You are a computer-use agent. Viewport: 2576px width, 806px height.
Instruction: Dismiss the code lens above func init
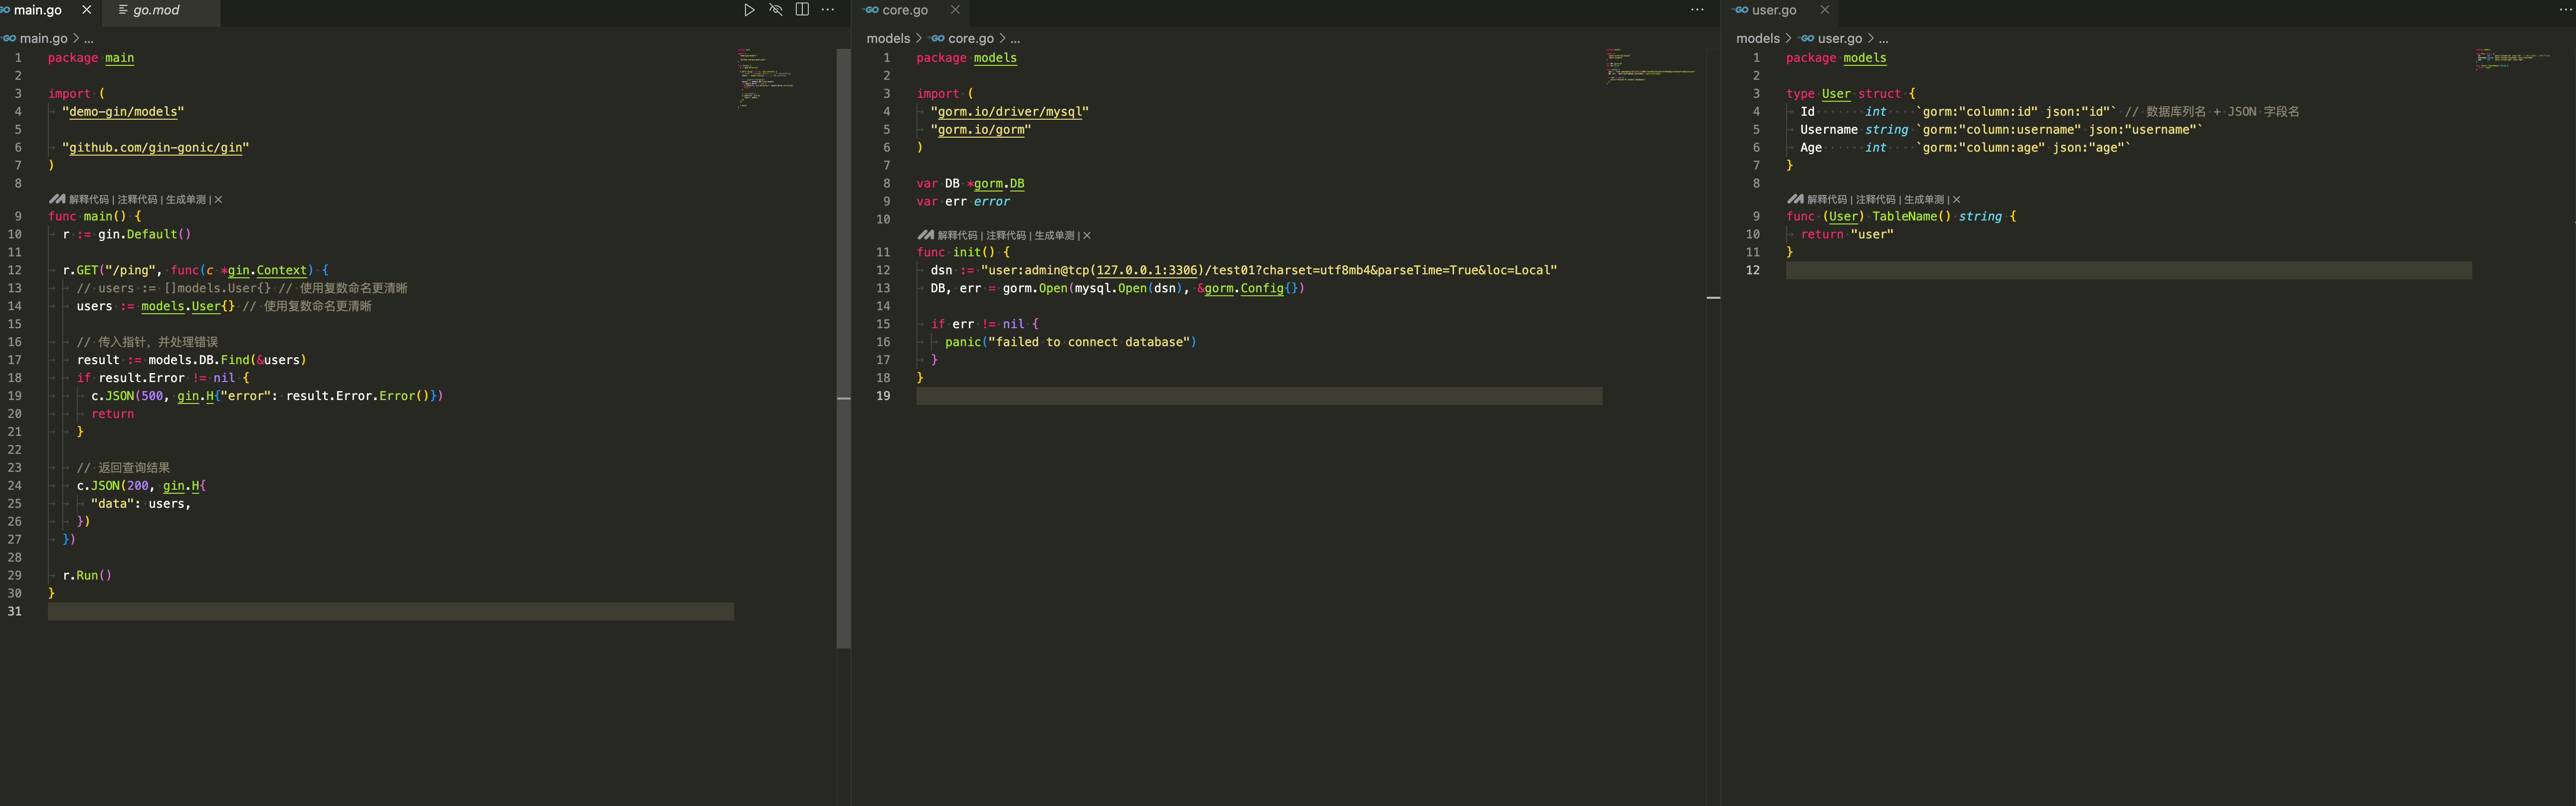(1087, 236)
